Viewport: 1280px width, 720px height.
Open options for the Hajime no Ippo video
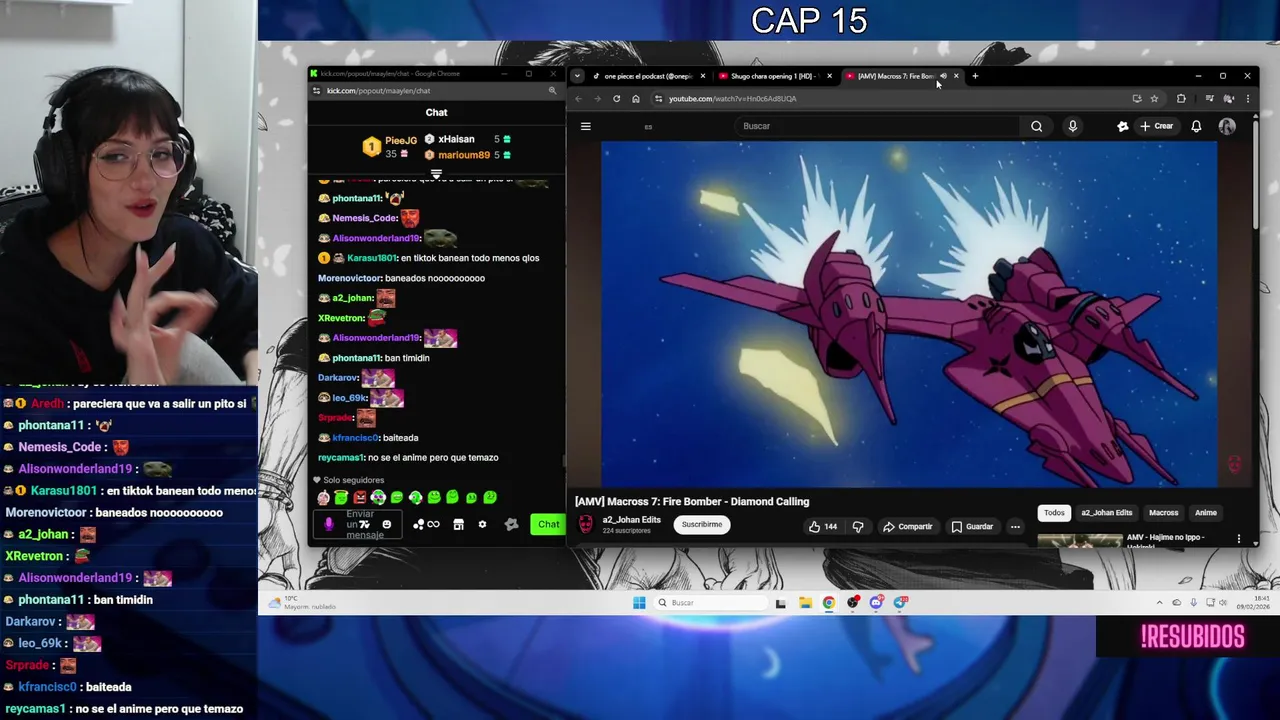coord(1239,539)
